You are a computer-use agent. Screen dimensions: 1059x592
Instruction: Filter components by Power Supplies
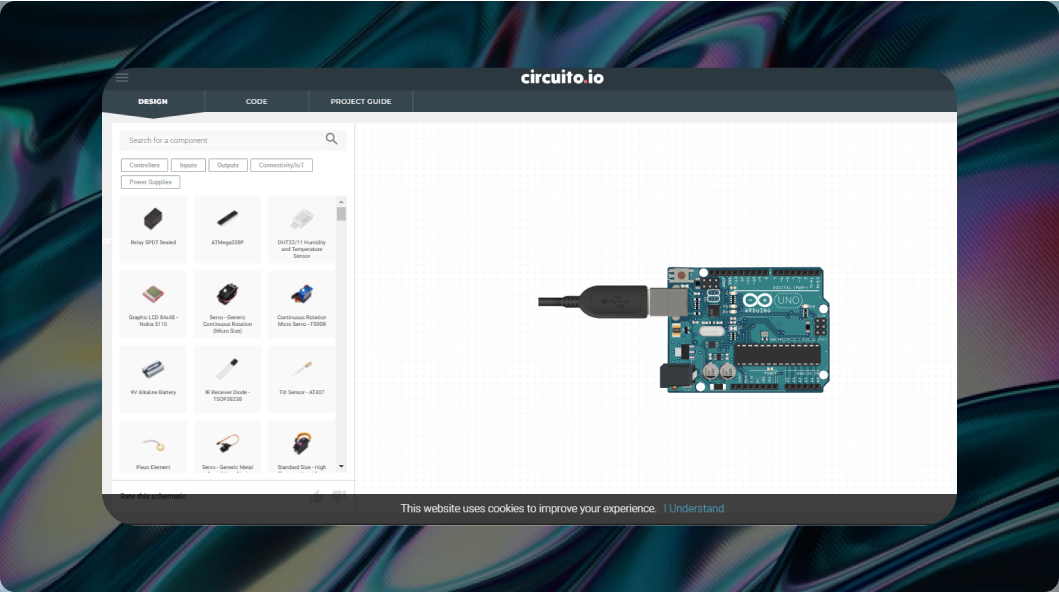151,182
